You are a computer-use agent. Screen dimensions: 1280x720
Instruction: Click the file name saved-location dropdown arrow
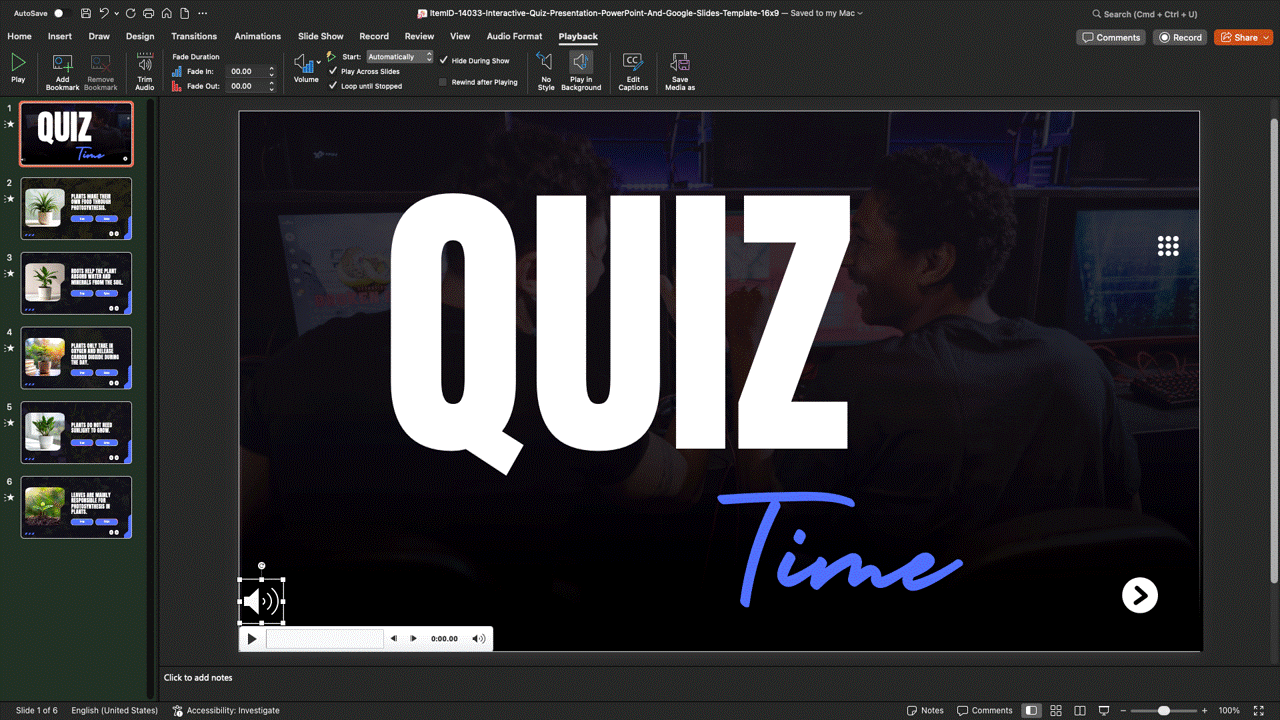click(x=860, y=14)
